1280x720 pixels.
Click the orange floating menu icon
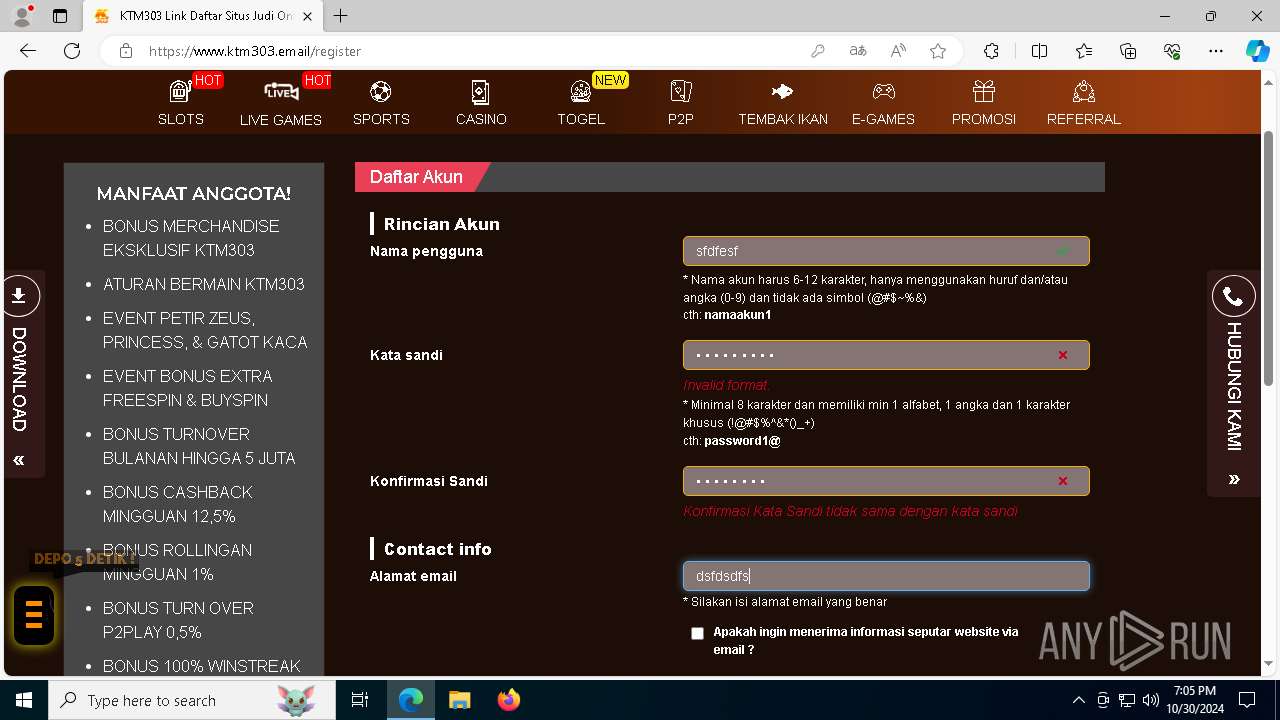point(34,615)
